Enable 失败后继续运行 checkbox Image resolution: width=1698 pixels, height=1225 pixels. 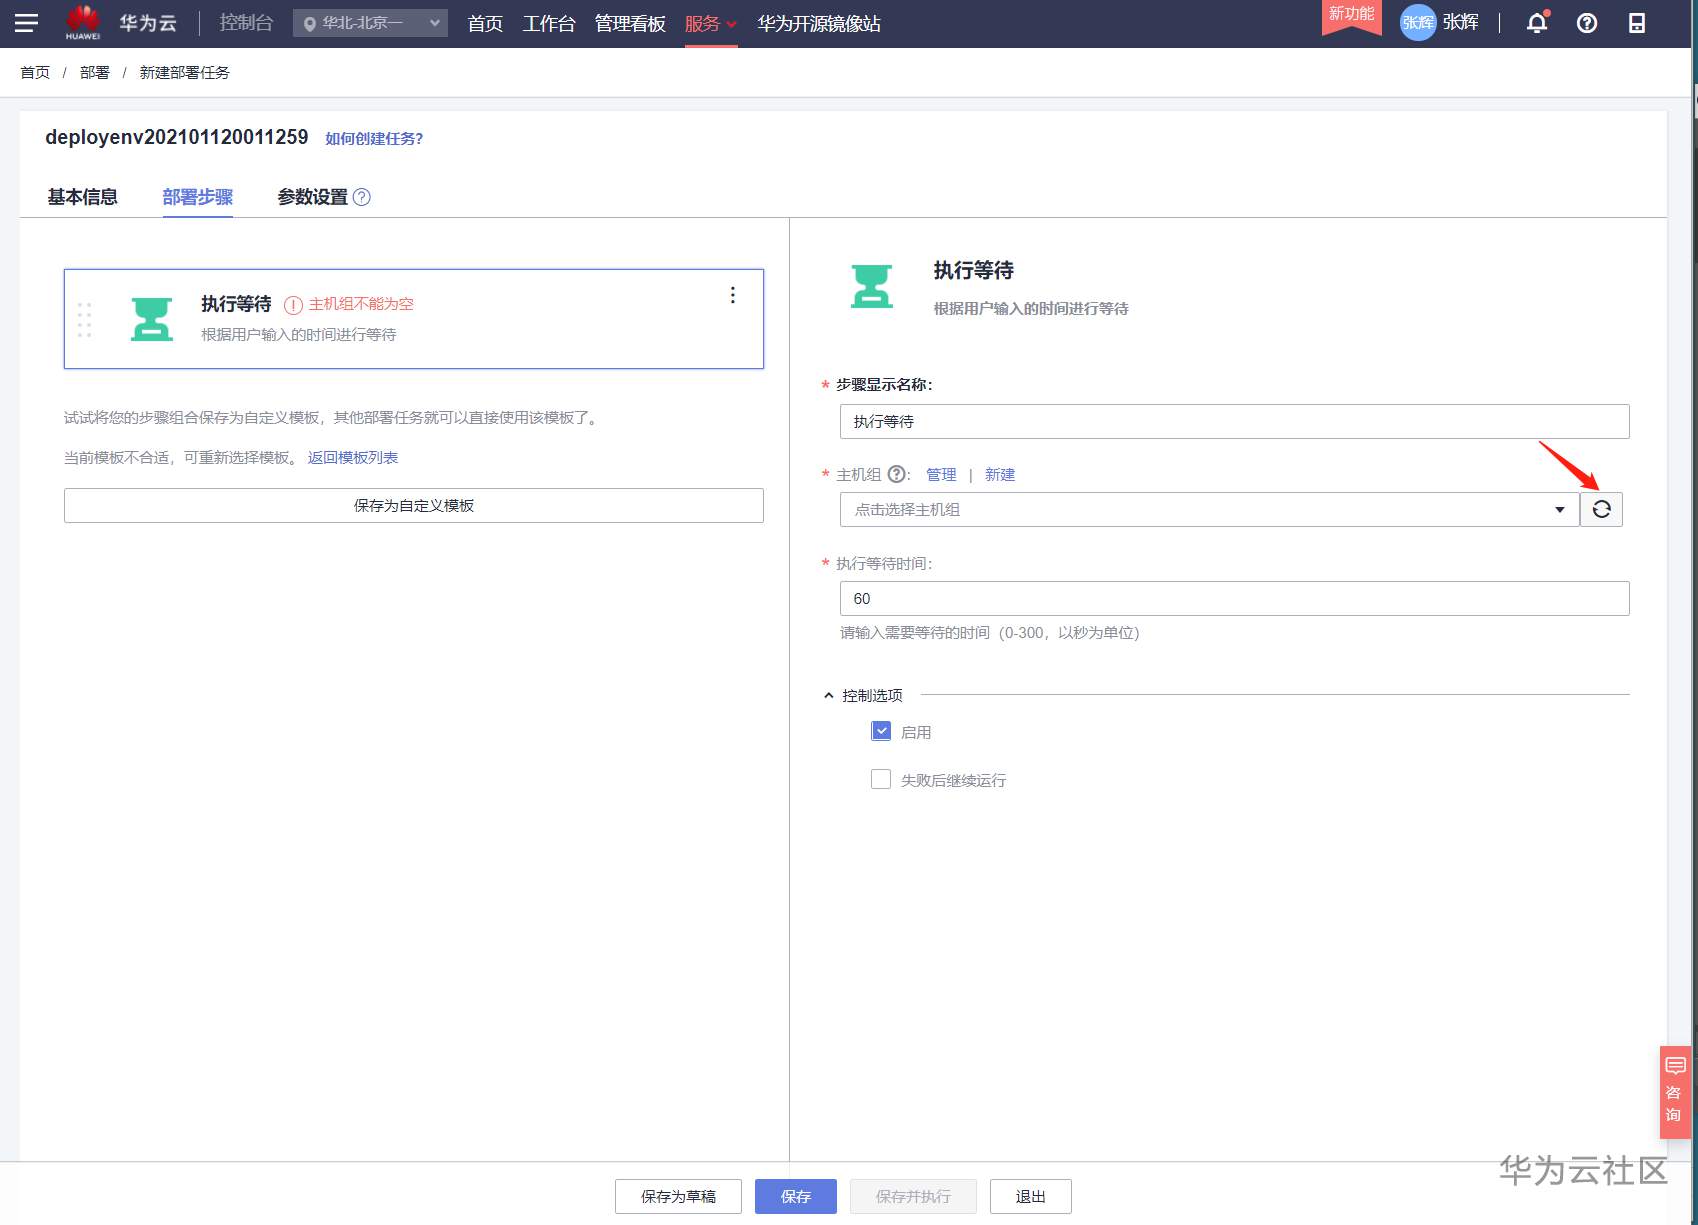tap(881, 779)
